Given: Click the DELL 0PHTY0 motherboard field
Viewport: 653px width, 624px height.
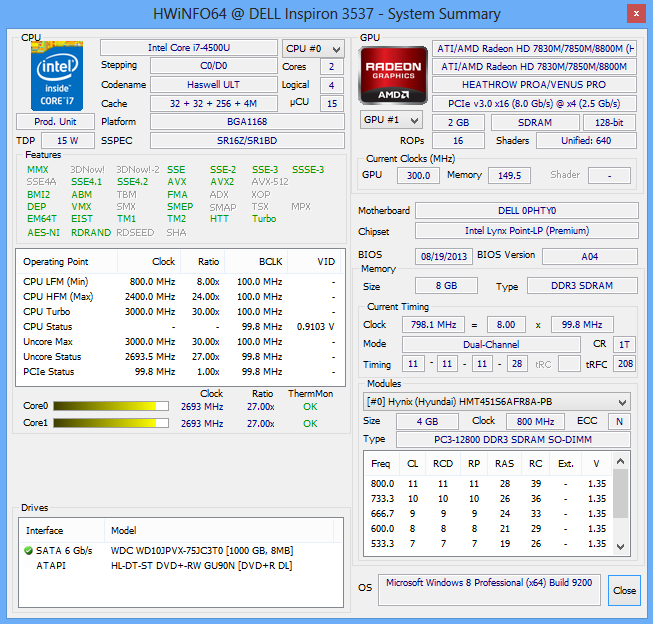Looking at the screenshot, I should pos(527,211).
